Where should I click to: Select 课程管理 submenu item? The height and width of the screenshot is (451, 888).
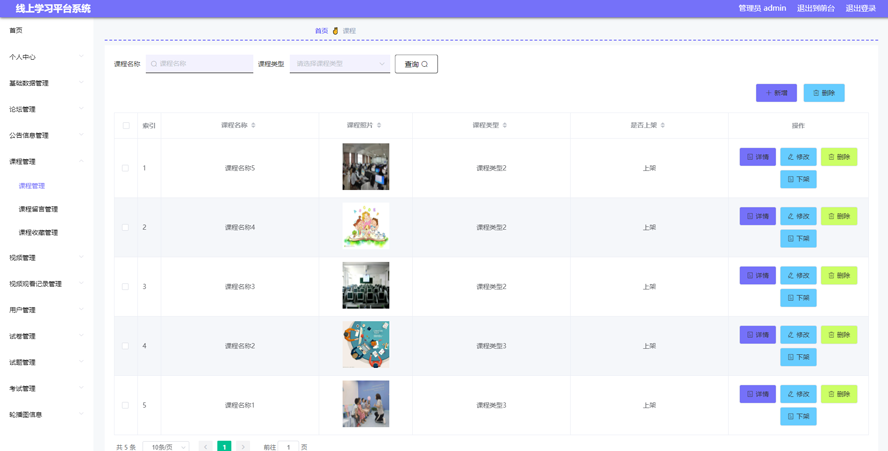(32, 186)
